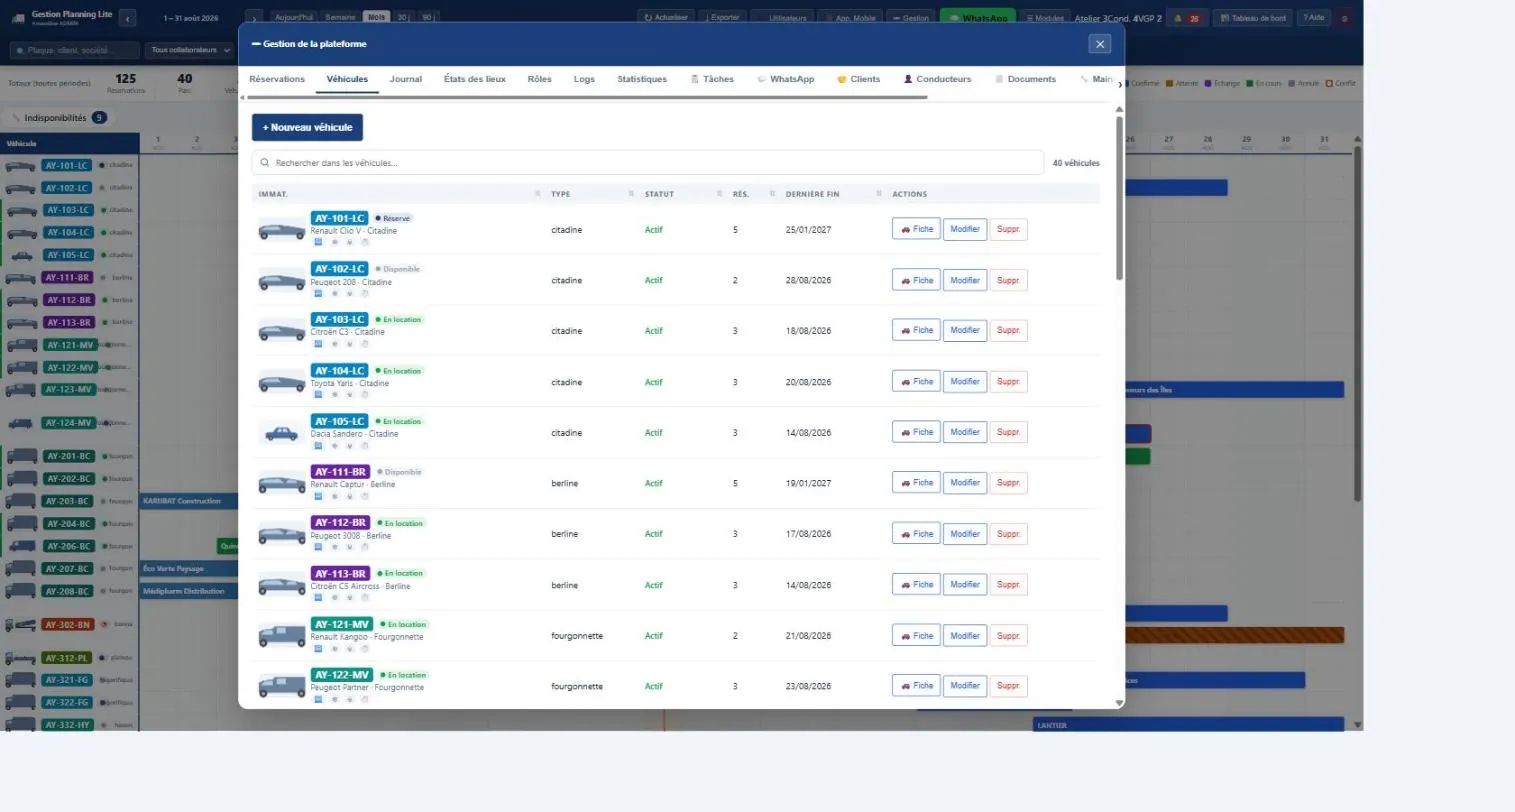The image size is (1515, 812).
Task: Open Fiche for vehicle AY-112-BR
Action: (x=916, y=534)
